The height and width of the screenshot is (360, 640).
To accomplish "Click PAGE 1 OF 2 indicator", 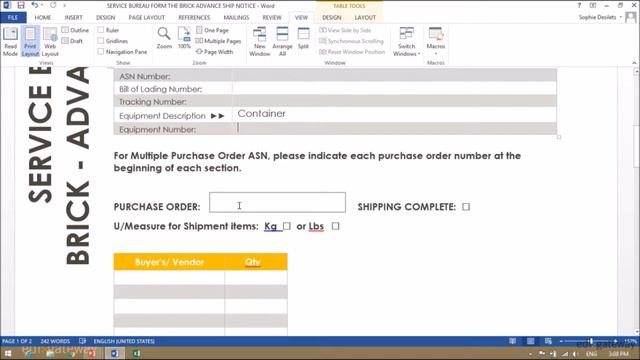I will coord(17,341).
